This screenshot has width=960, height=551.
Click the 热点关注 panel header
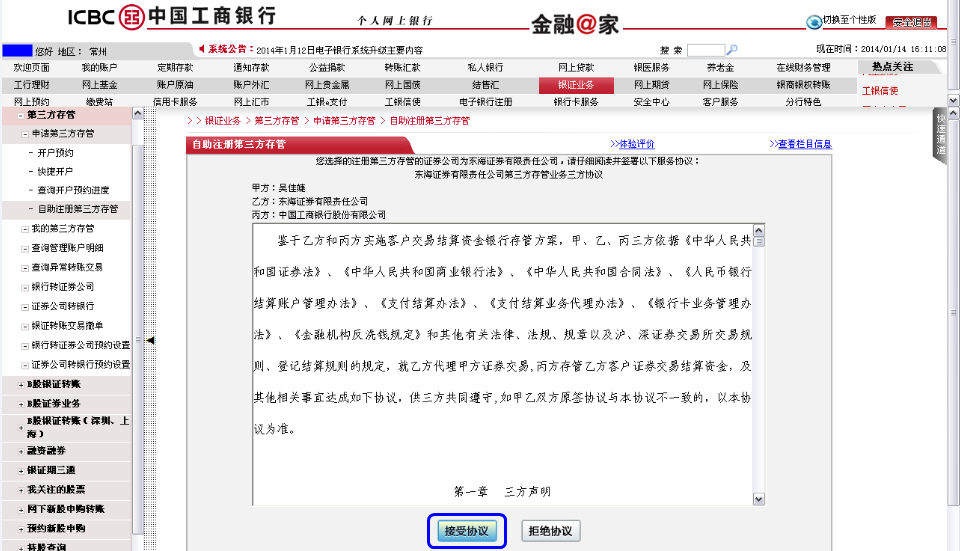coord(893,67)
